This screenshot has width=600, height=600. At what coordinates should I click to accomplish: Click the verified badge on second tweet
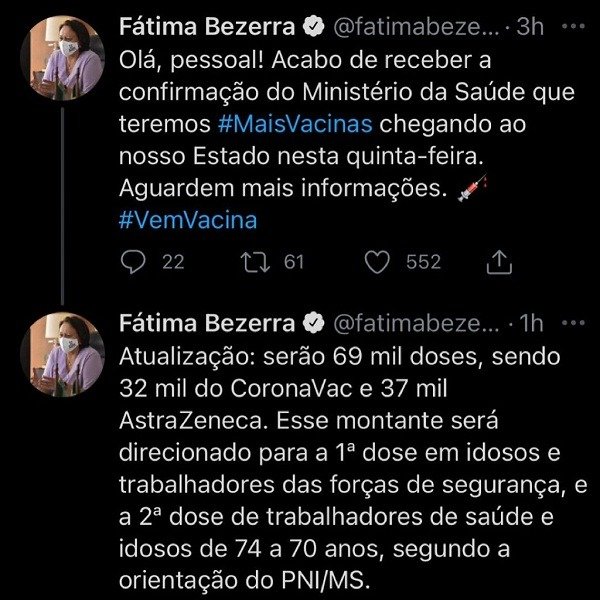tap(314, 323)
